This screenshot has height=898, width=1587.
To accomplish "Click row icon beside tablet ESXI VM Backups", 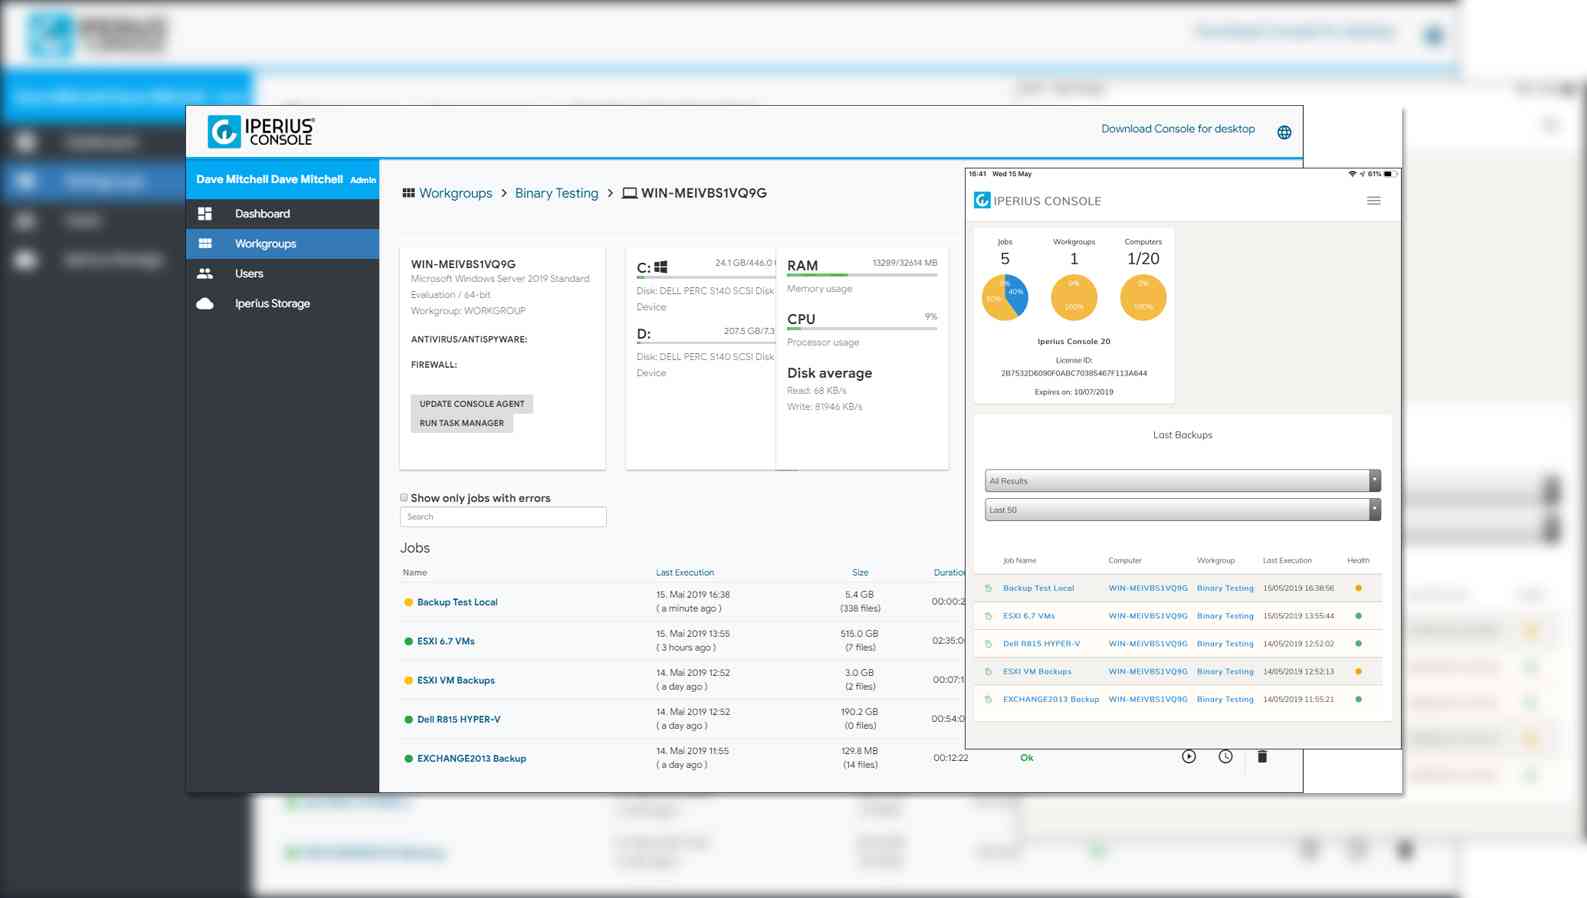I will [x=988, y=672].
